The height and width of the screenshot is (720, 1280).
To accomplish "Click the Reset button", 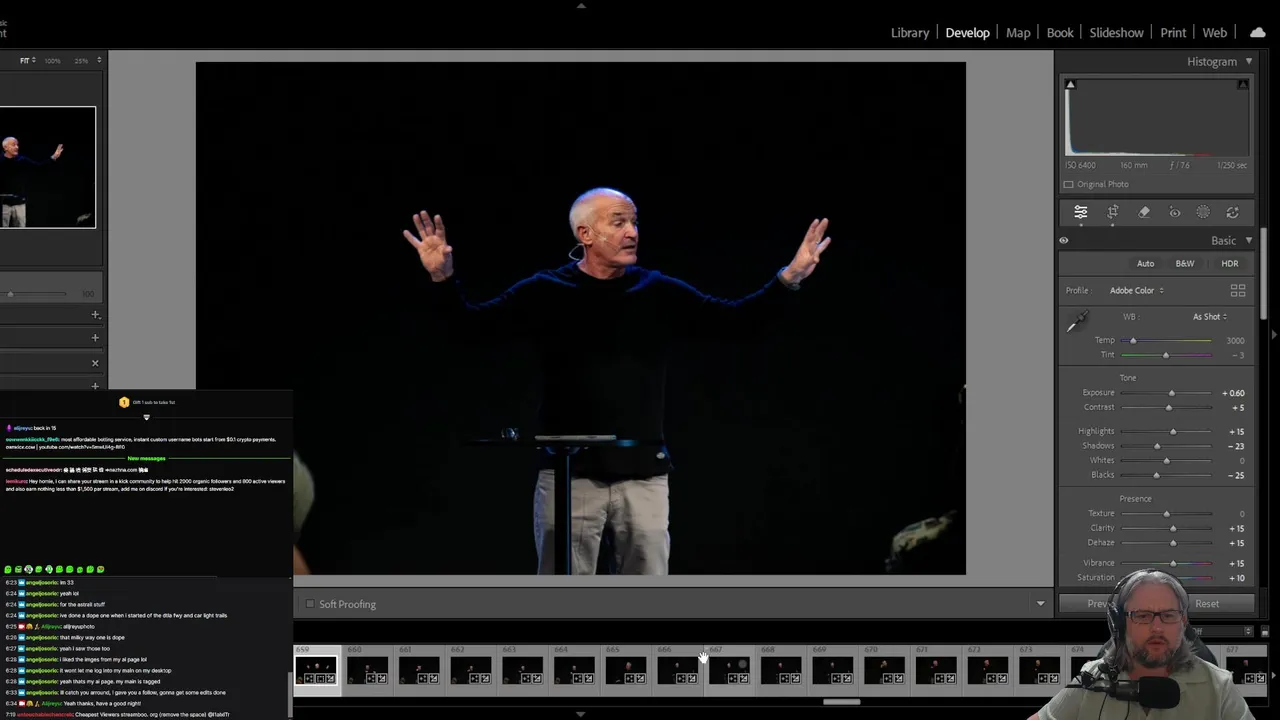I will tap(1207, 604).
